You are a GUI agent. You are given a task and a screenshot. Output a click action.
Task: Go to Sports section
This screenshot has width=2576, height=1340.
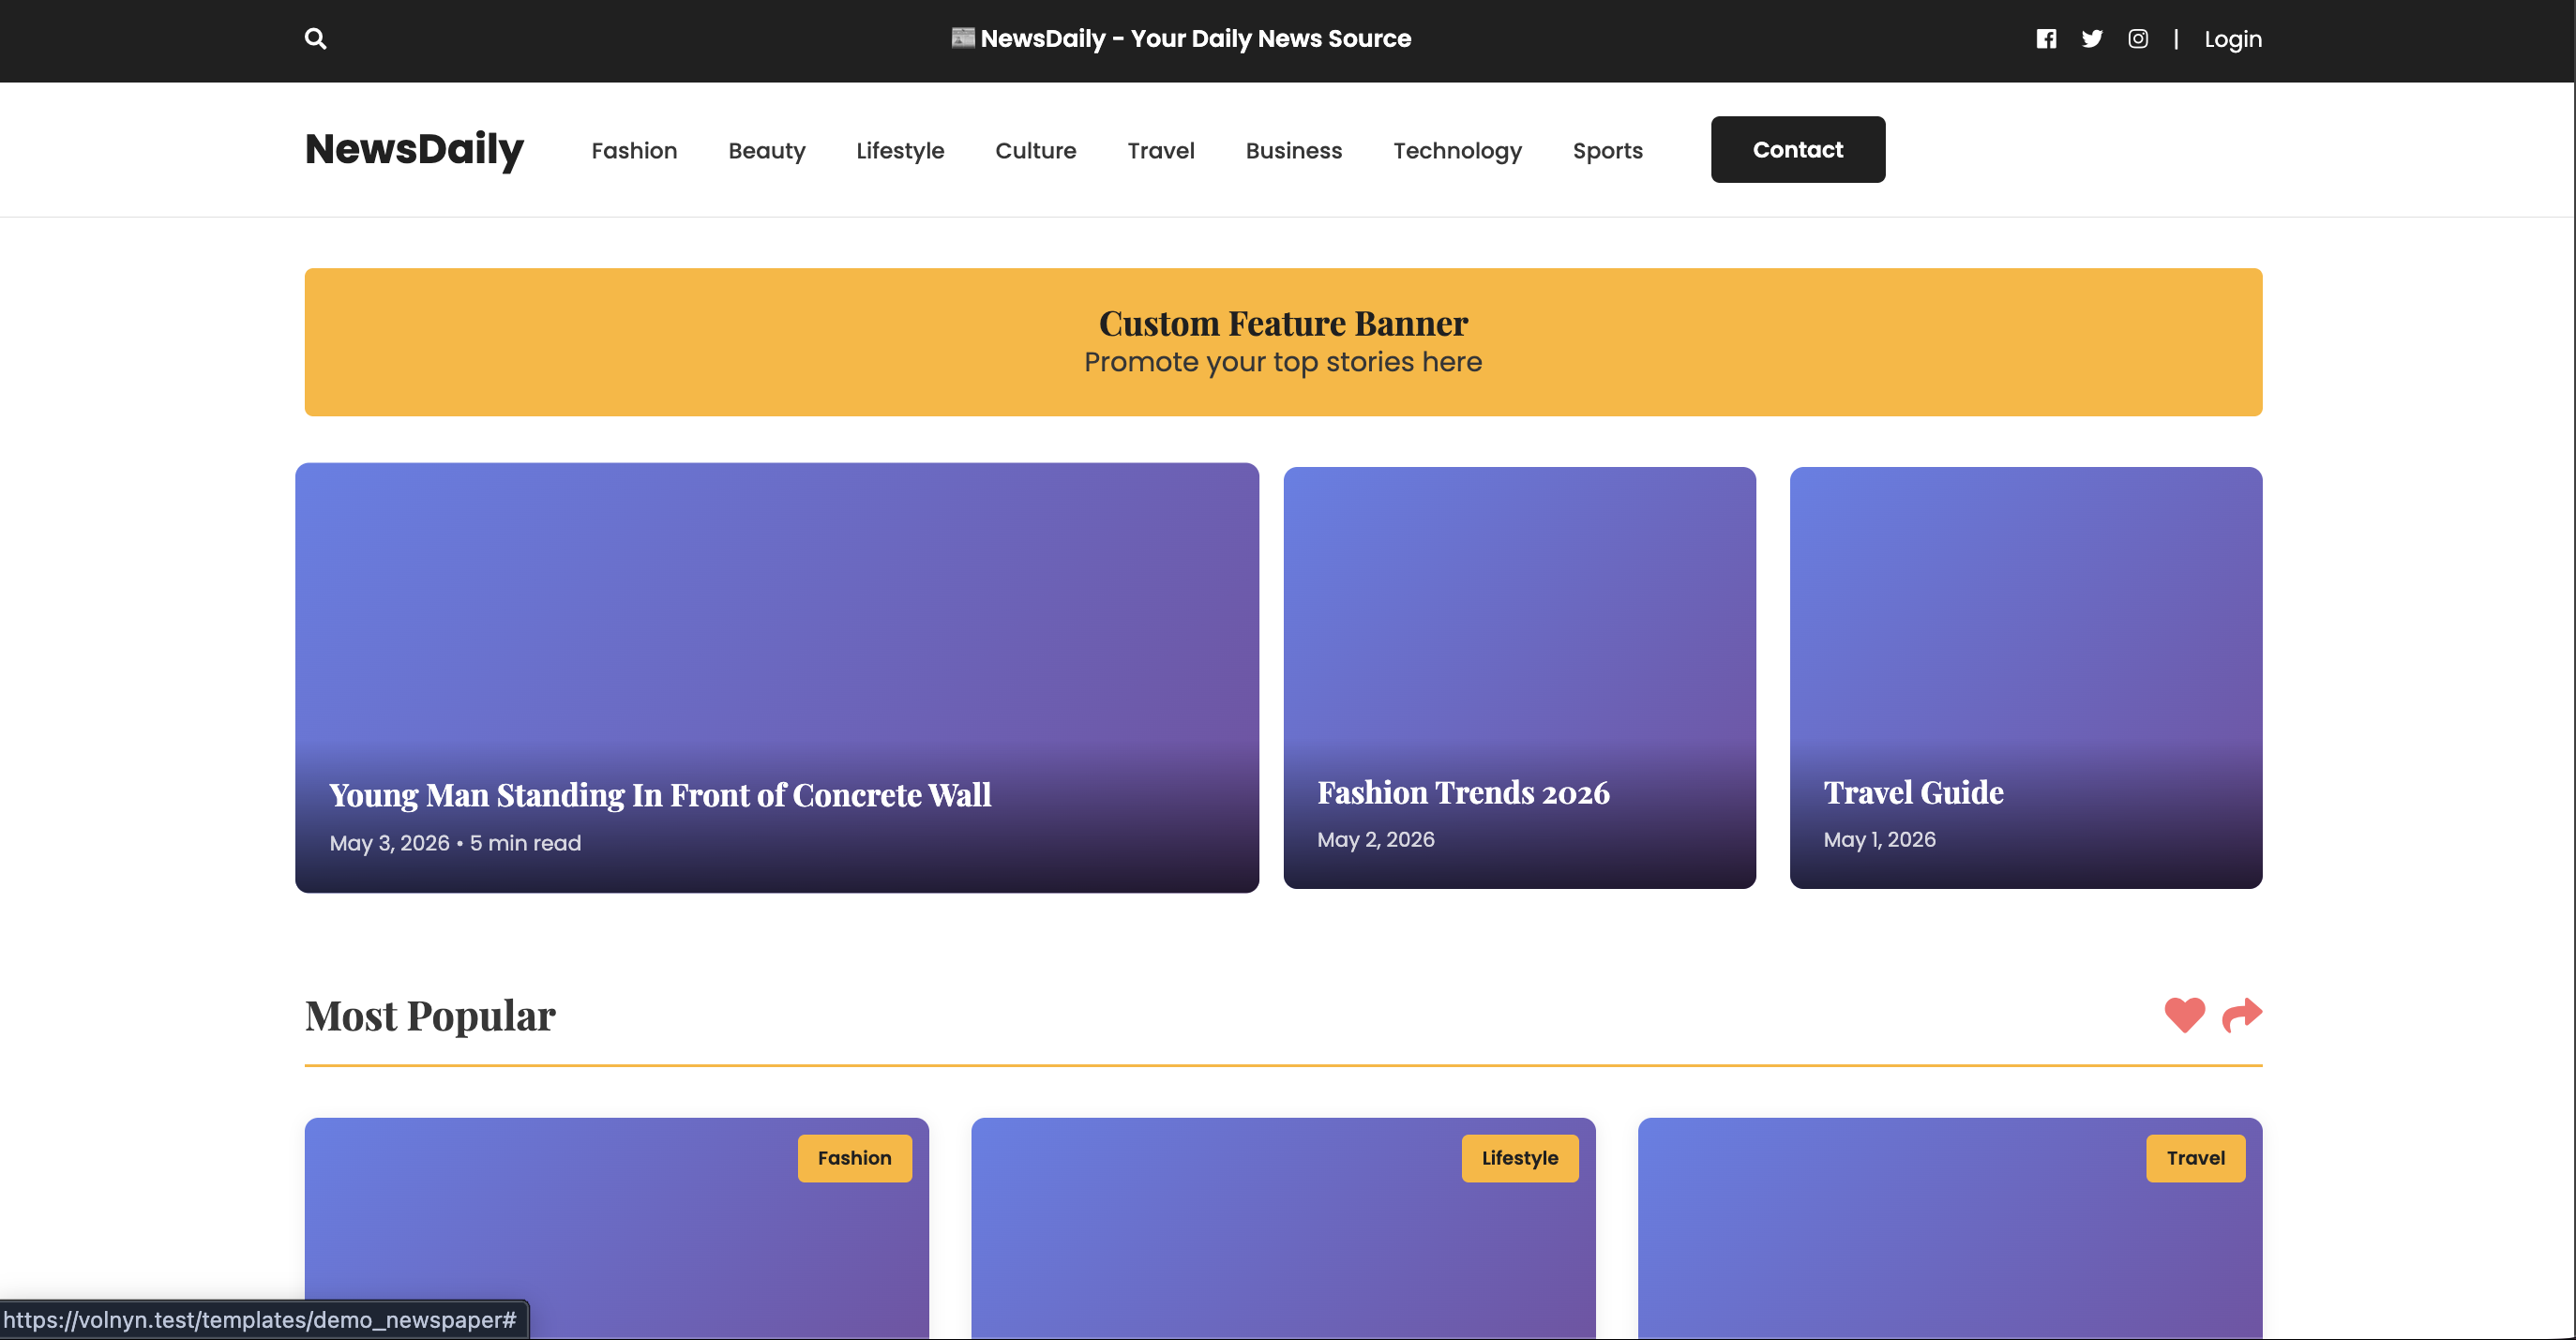[x=1608, y=150]
